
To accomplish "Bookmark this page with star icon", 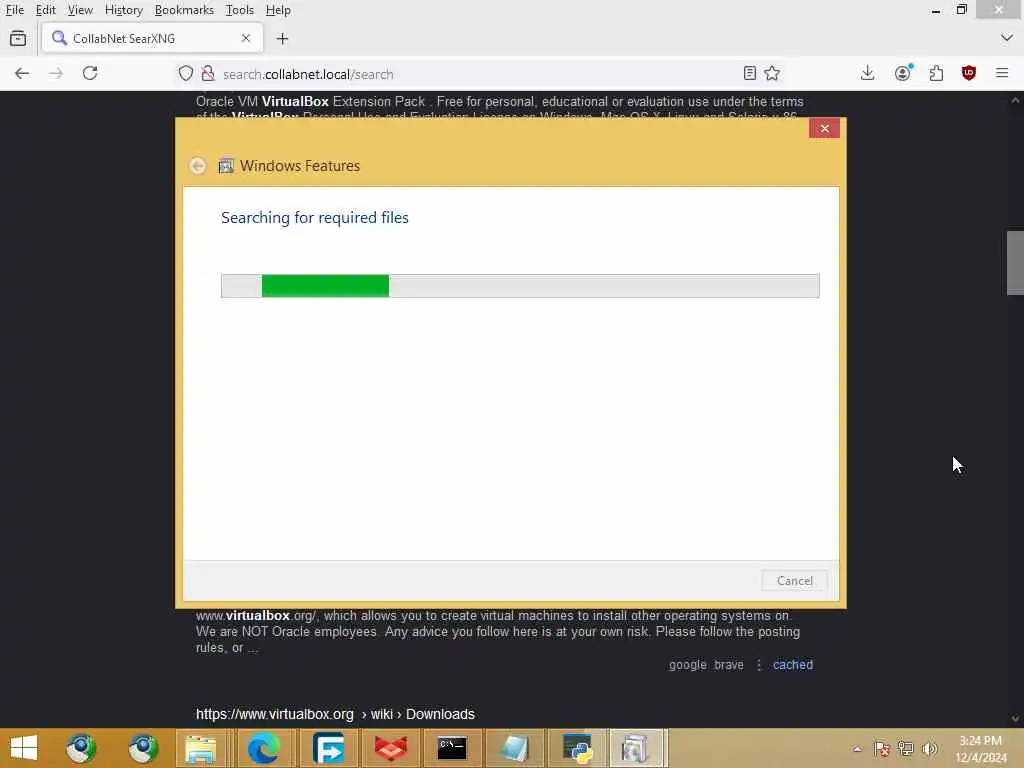I will pyautogui.click(x=772, y=73).
